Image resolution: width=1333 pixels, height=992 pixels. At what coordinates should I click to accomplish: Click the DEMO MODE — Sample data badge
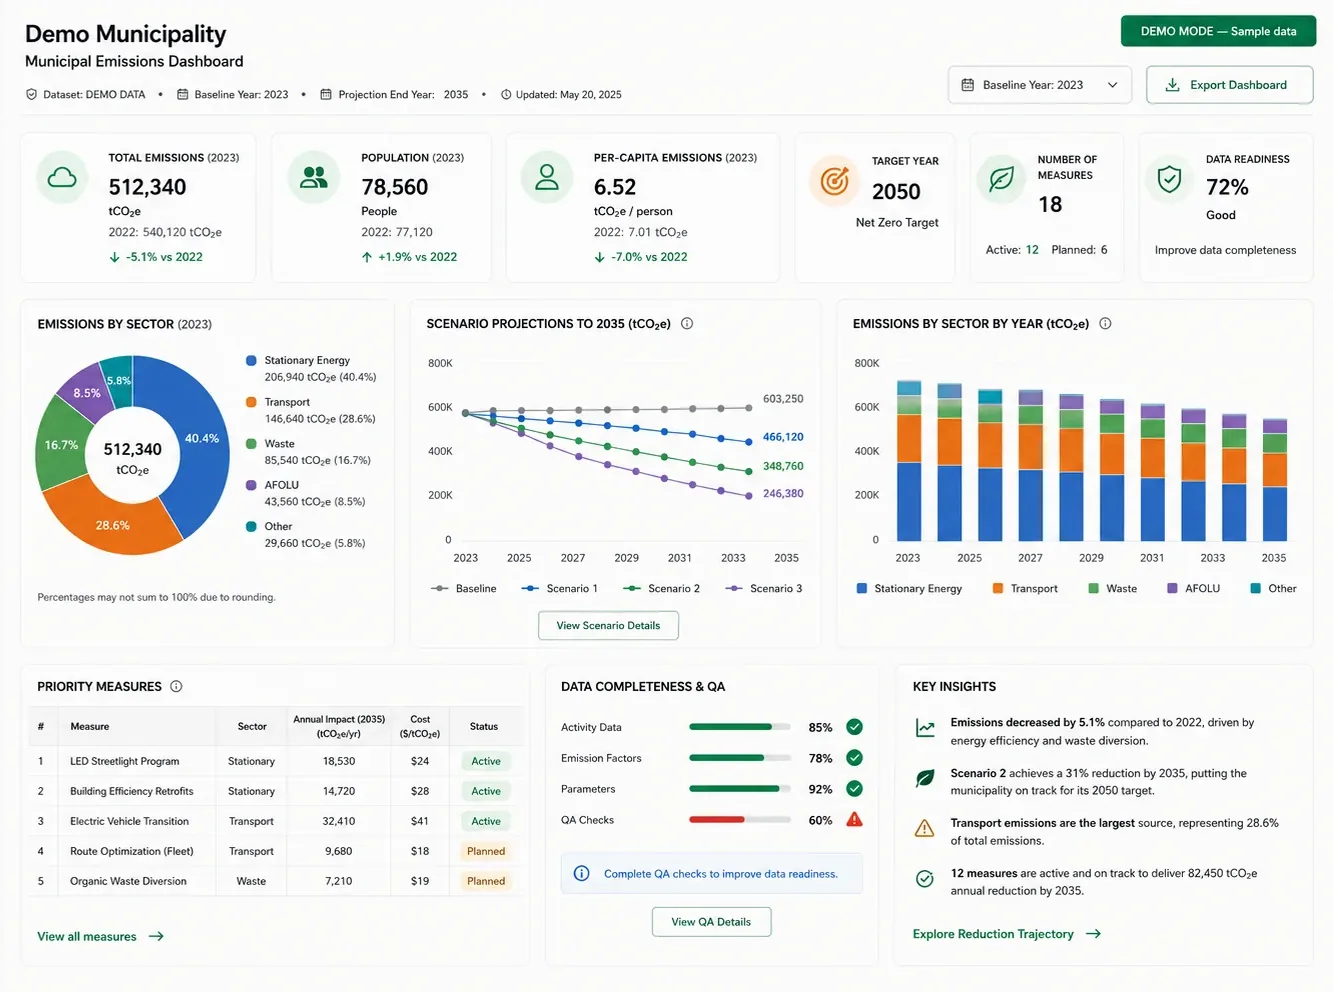pos(1218,31)
